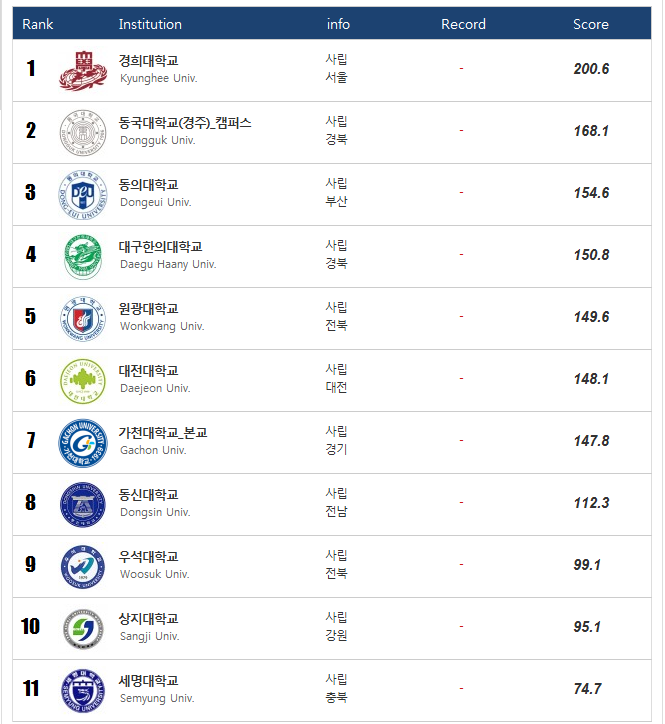This screenshot has width=665, height=724.
Task: Click the Sangji Univ. green-gray logo
Action: click(x=82, y=627)
